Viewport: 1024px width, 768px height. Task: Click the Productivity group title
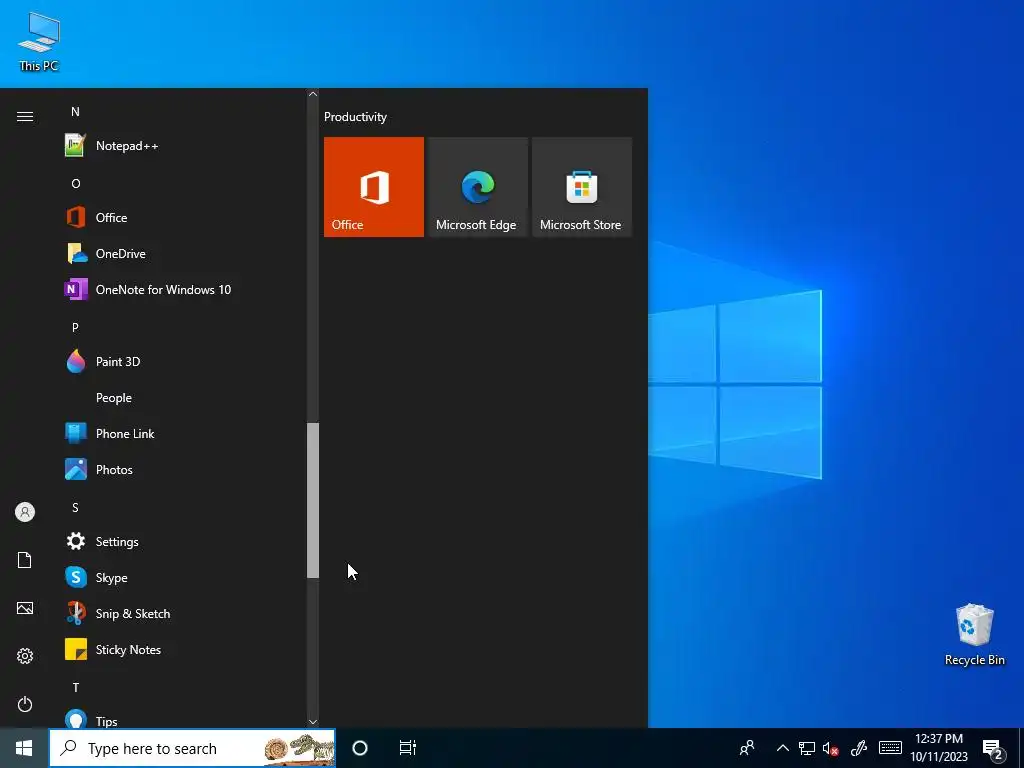coord(355,117)
